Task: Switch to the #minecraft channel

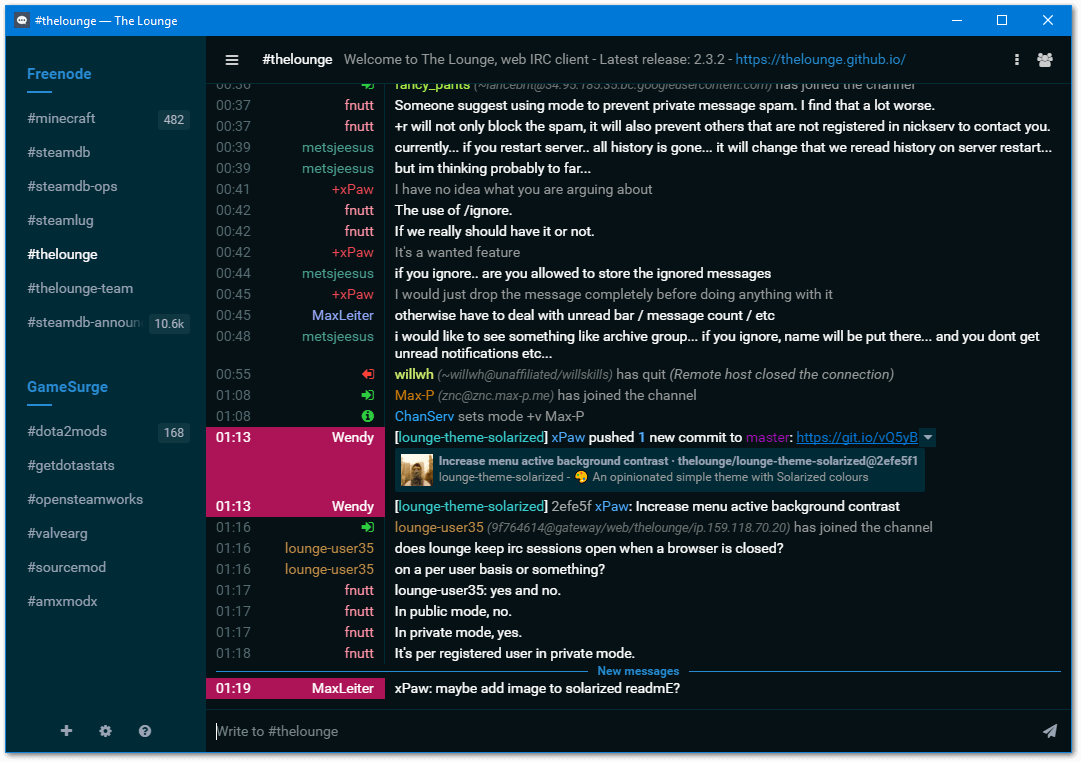Action: 62,118
